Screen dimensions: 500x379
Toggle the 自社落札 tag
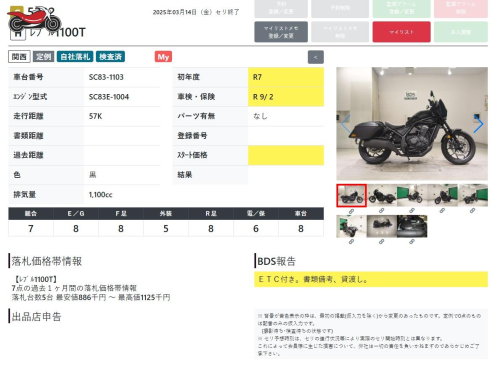(75, 57)
